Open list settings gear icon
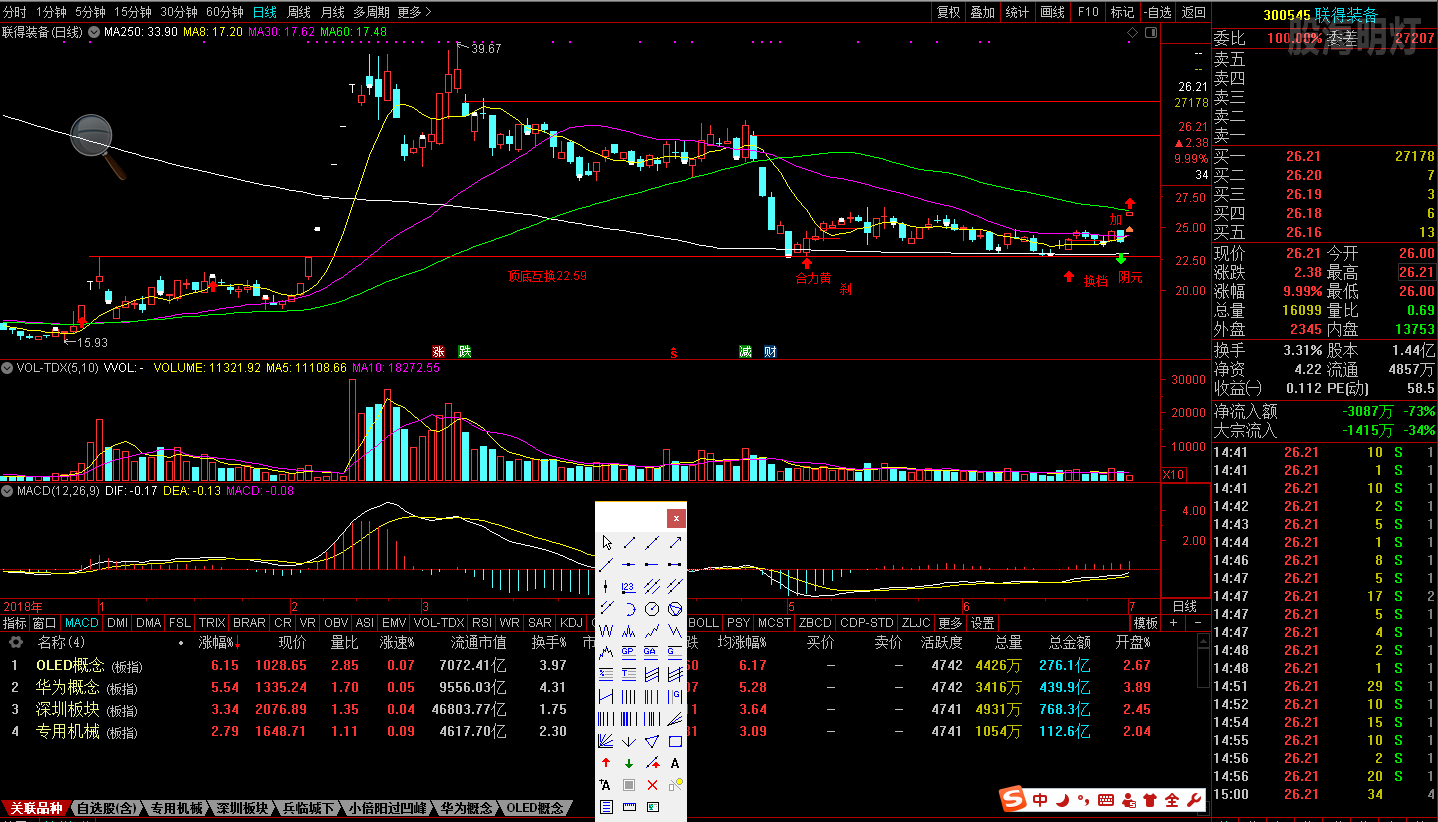The image size is (1438, 822). coord(15,642)
